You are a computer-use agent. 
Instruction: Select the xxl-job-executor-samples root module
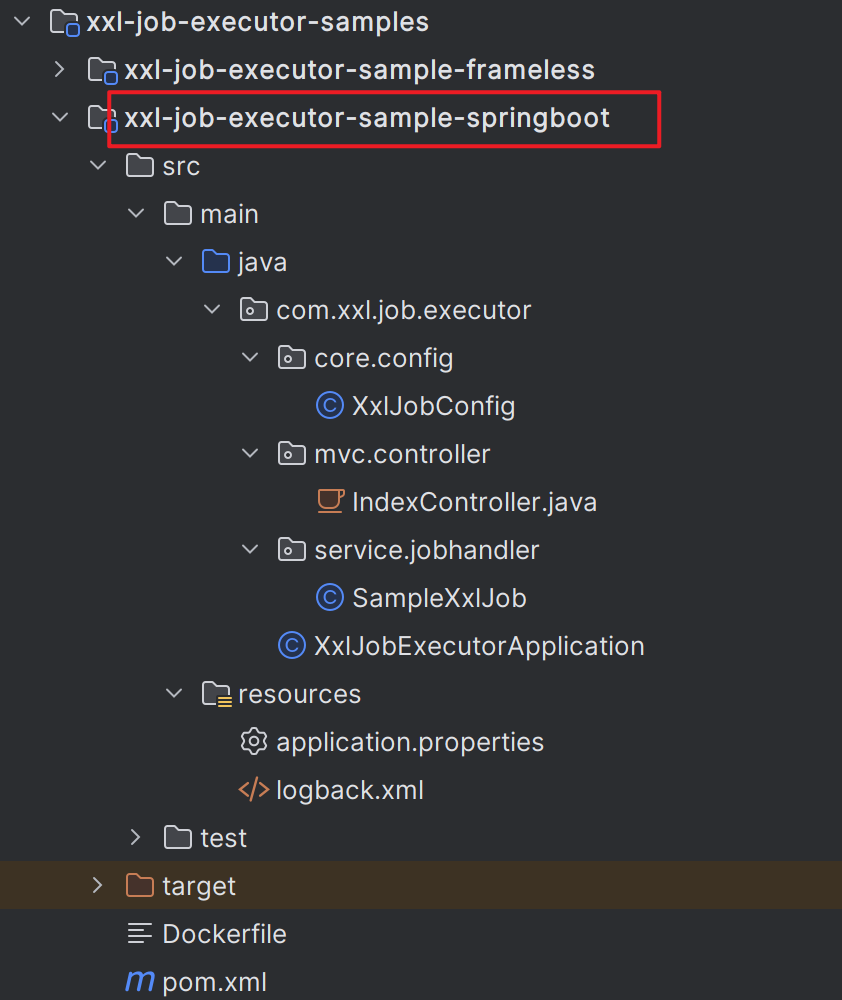[257, 22]
